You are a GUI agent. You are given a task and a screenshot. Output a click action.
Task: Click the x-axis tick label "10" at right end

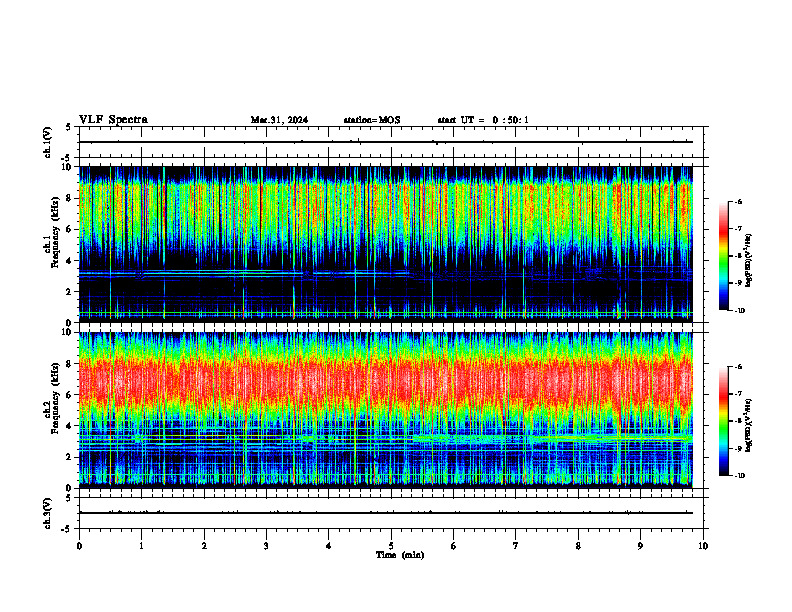703,546
